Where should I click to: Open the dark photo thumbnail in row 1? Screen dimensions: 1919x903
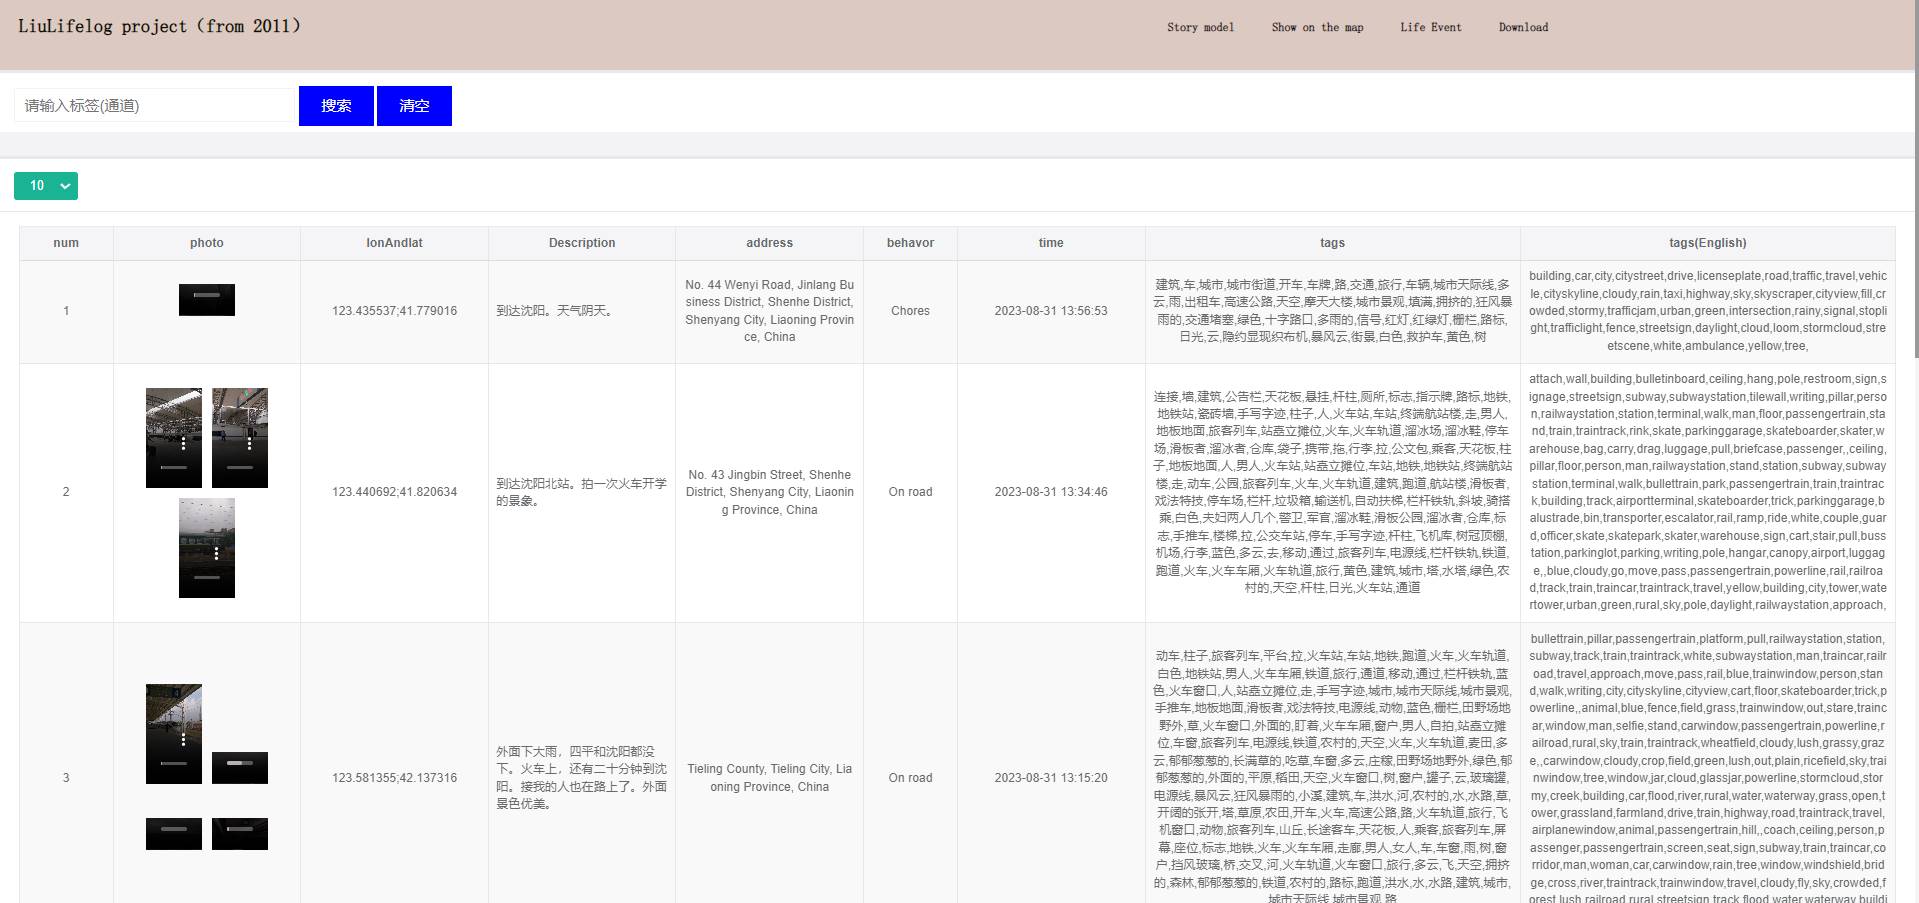pyautogui.click(x=207, y=300)
